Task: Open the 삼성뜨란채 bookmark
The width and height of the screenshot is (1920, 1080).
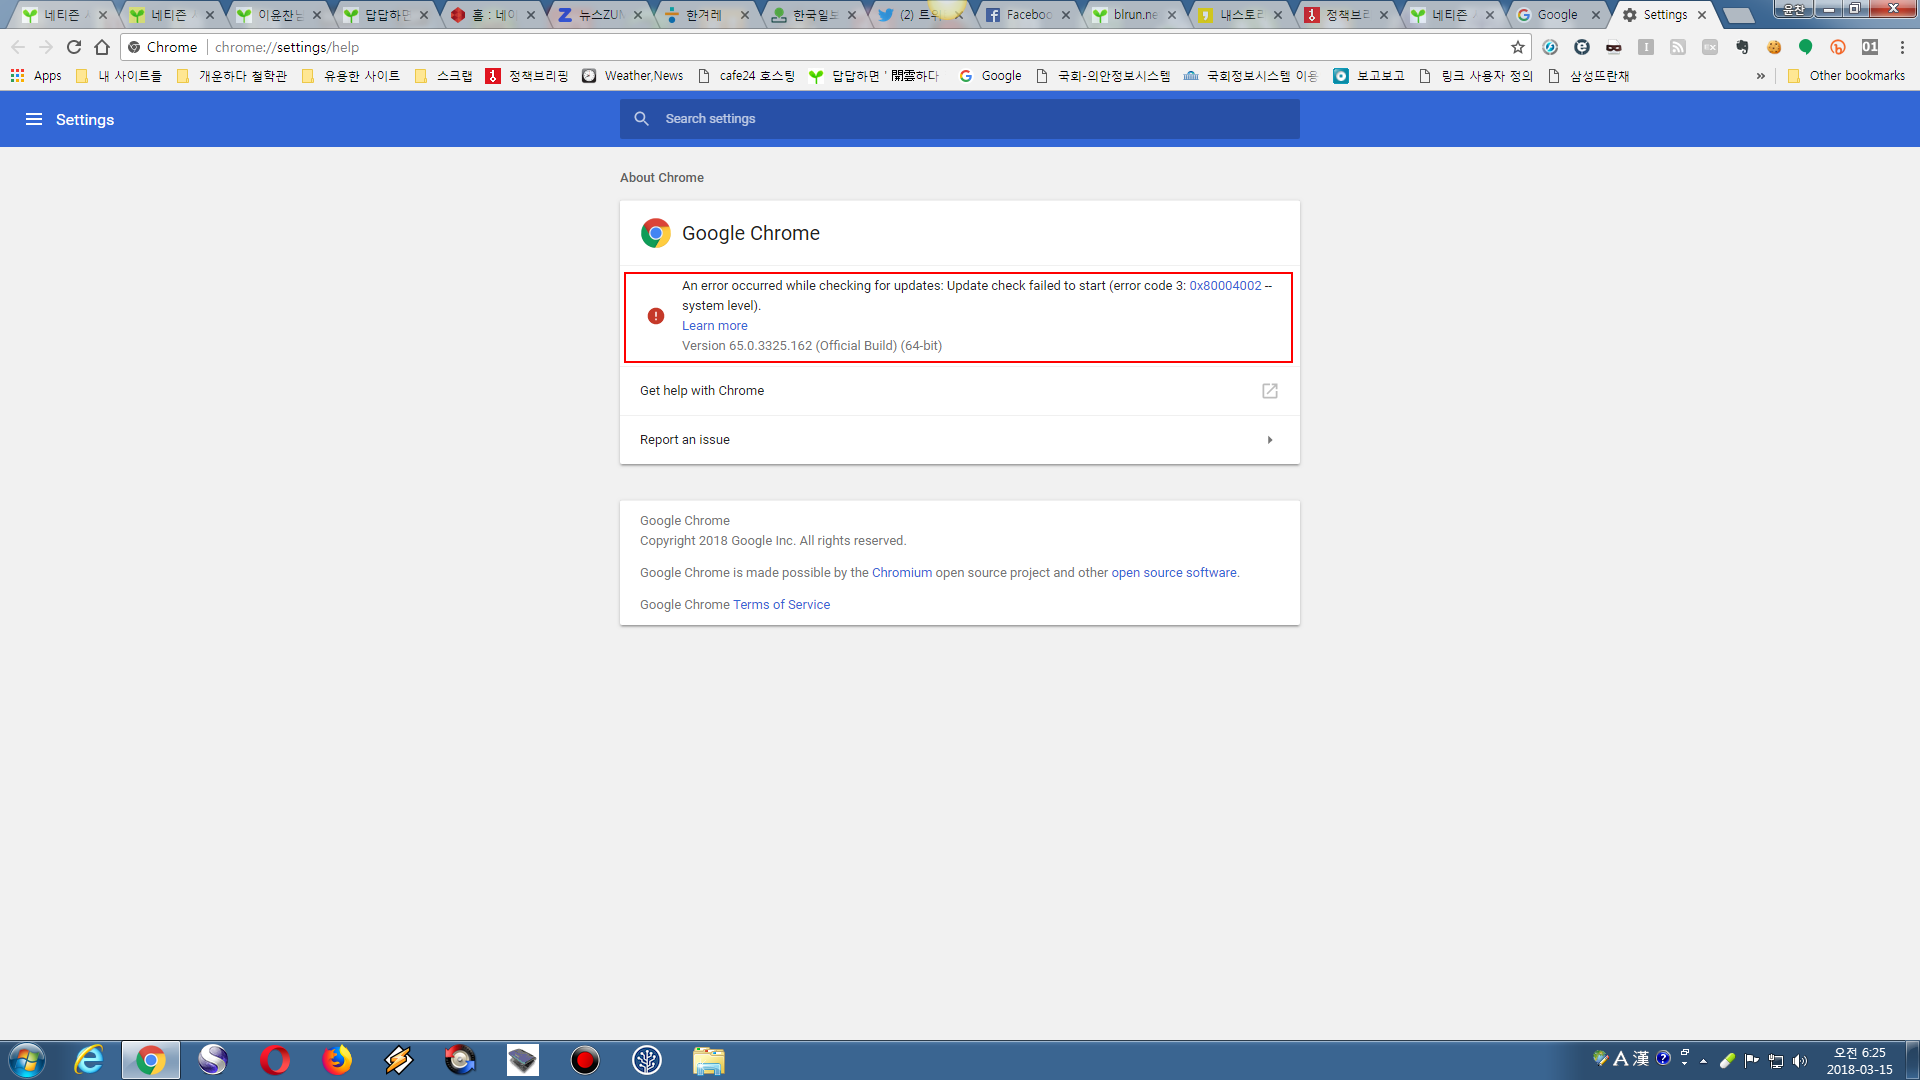Action: (x=1588, y=76)
